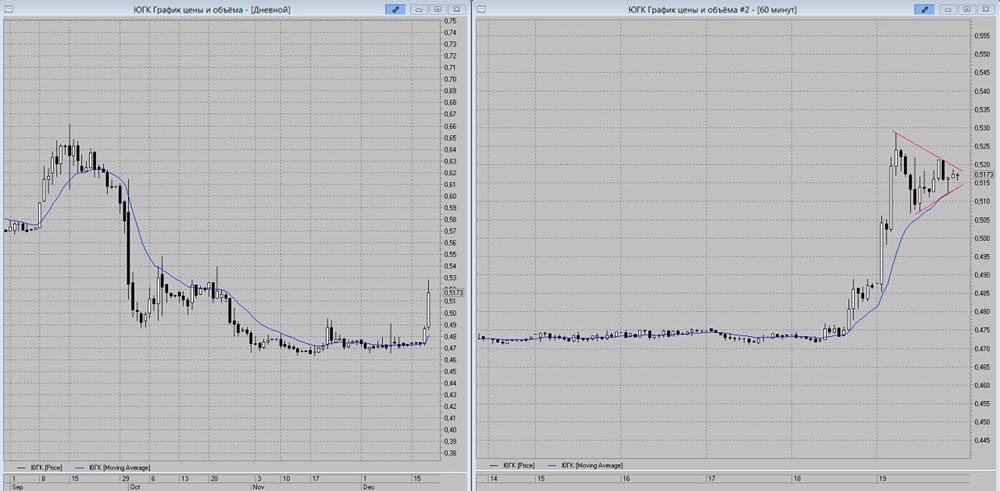
Task: Minimize the 60-minute chart window
Action: coord(949,9)
